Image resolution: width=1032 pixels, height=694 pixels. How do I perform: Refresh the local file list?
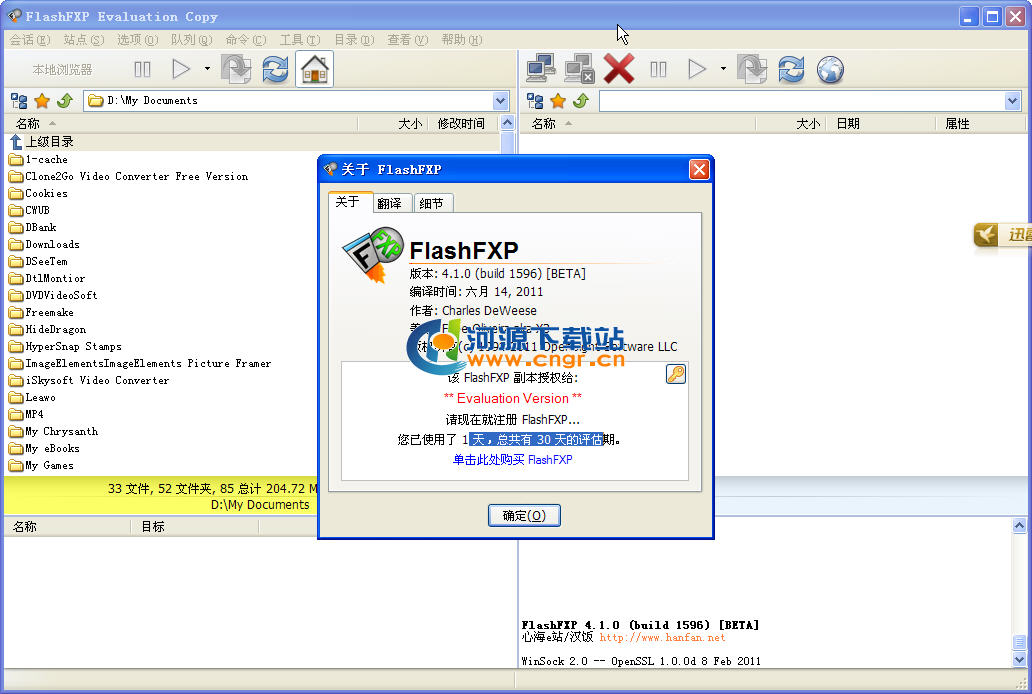275,69
